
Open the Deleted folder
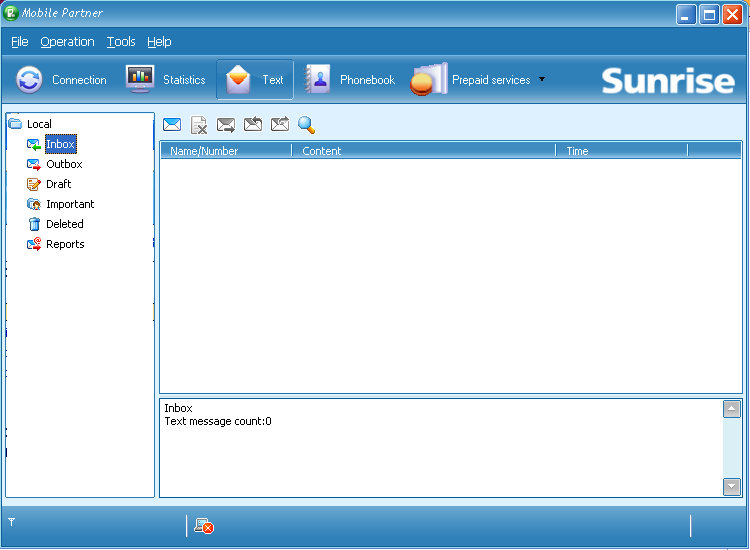click(65, 224)
